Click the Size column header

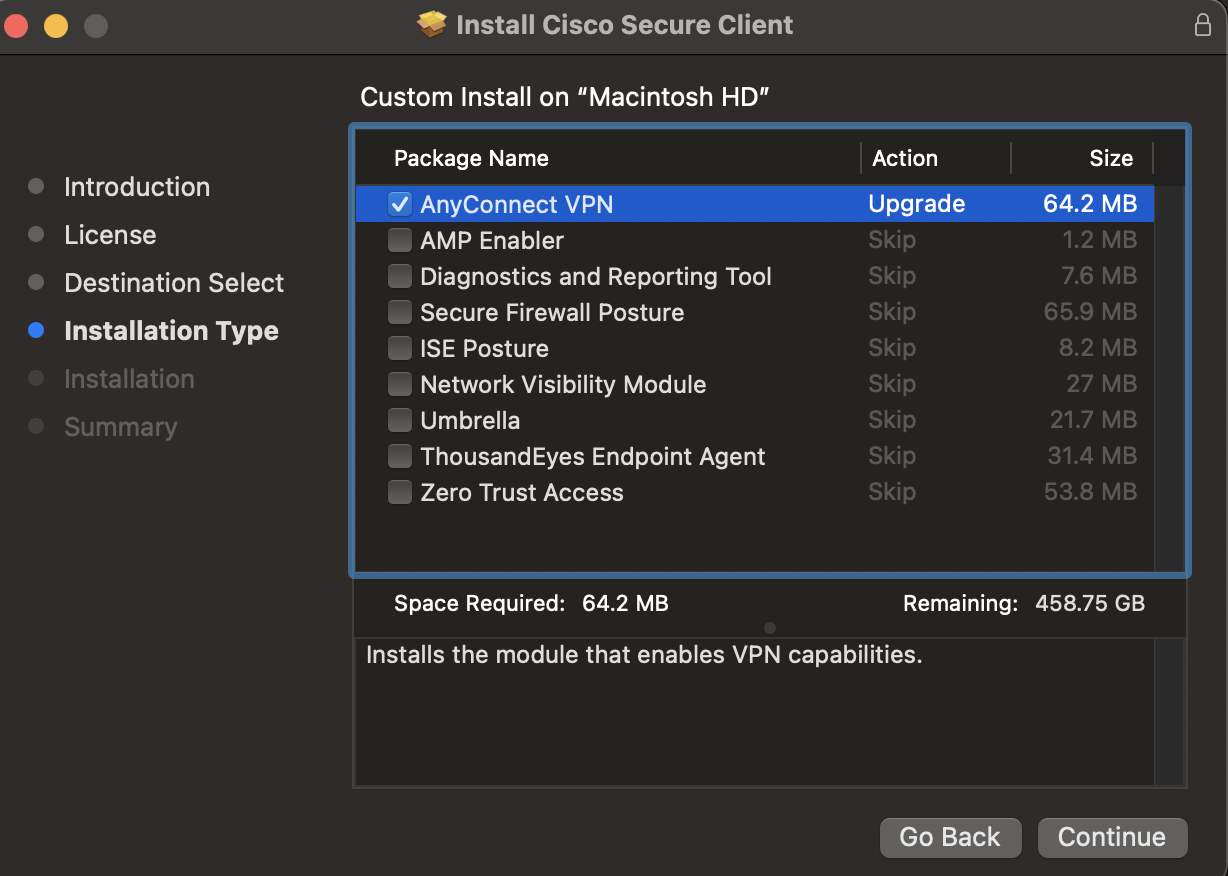[1111, 158]
